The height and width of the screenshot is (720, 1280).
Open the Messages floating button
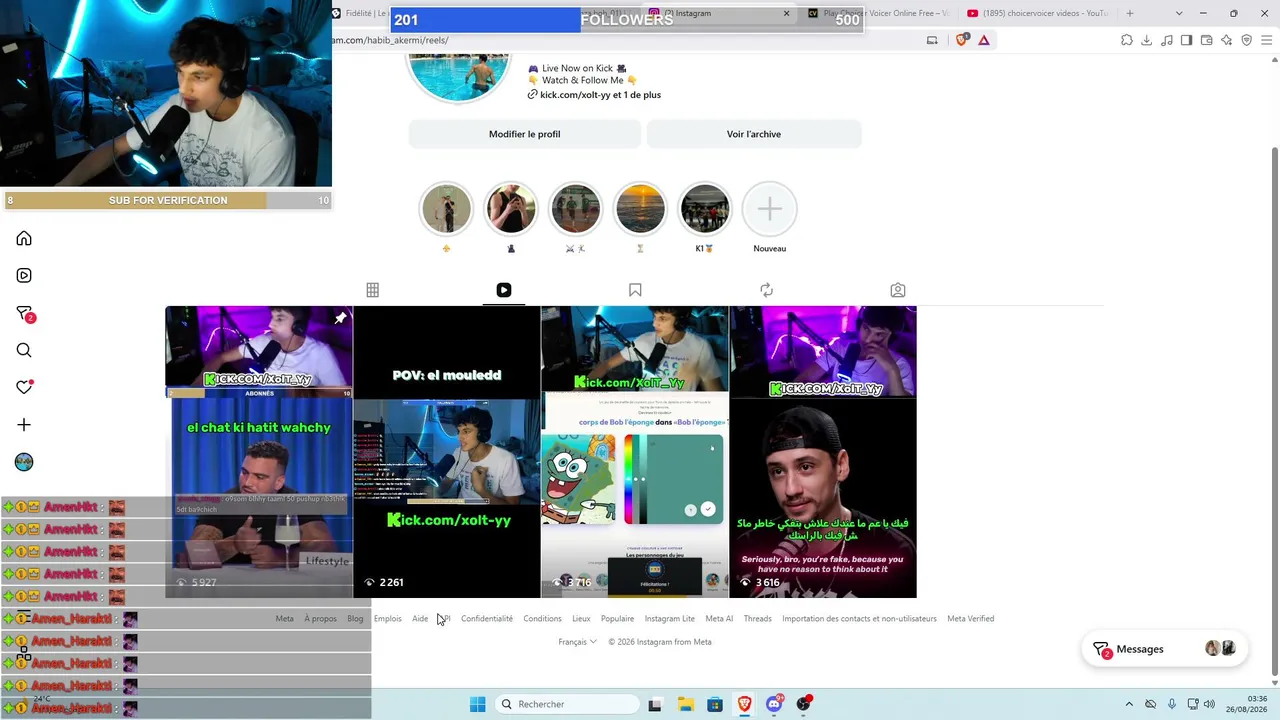tap(1163, 649)
